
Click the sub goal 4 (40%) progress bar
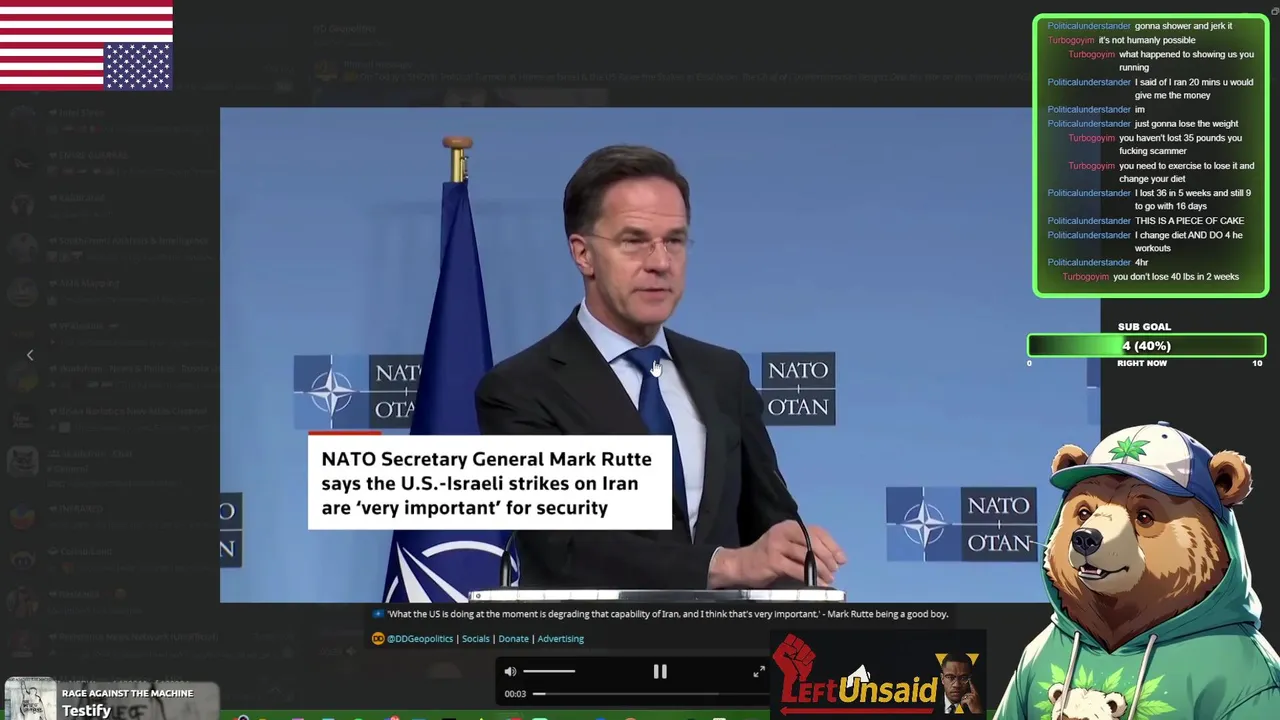[x=1146, y=346]
